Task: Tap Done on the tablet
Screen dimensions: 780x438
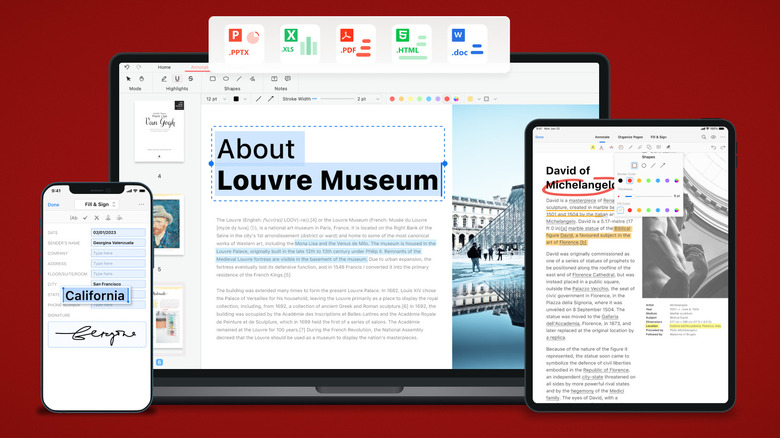Action: tap(539, 137)
